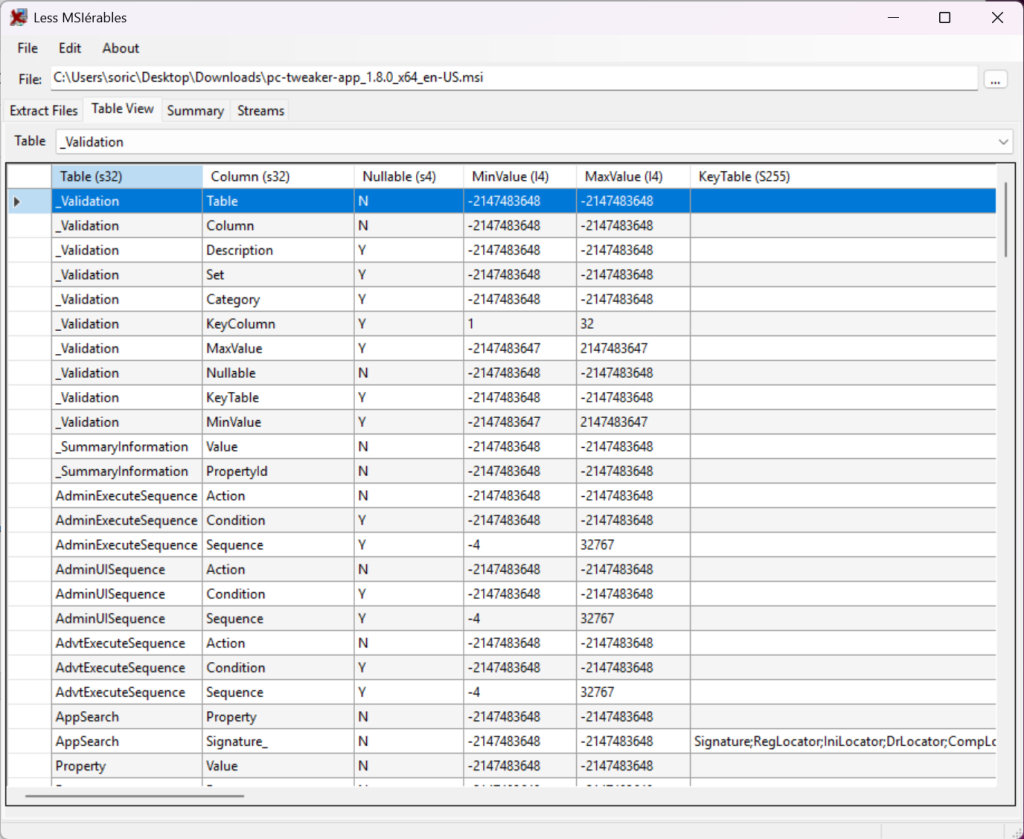Click the KeyTable (S255) column header
The image size is (1024, 839).
click(x=843, y=176)
